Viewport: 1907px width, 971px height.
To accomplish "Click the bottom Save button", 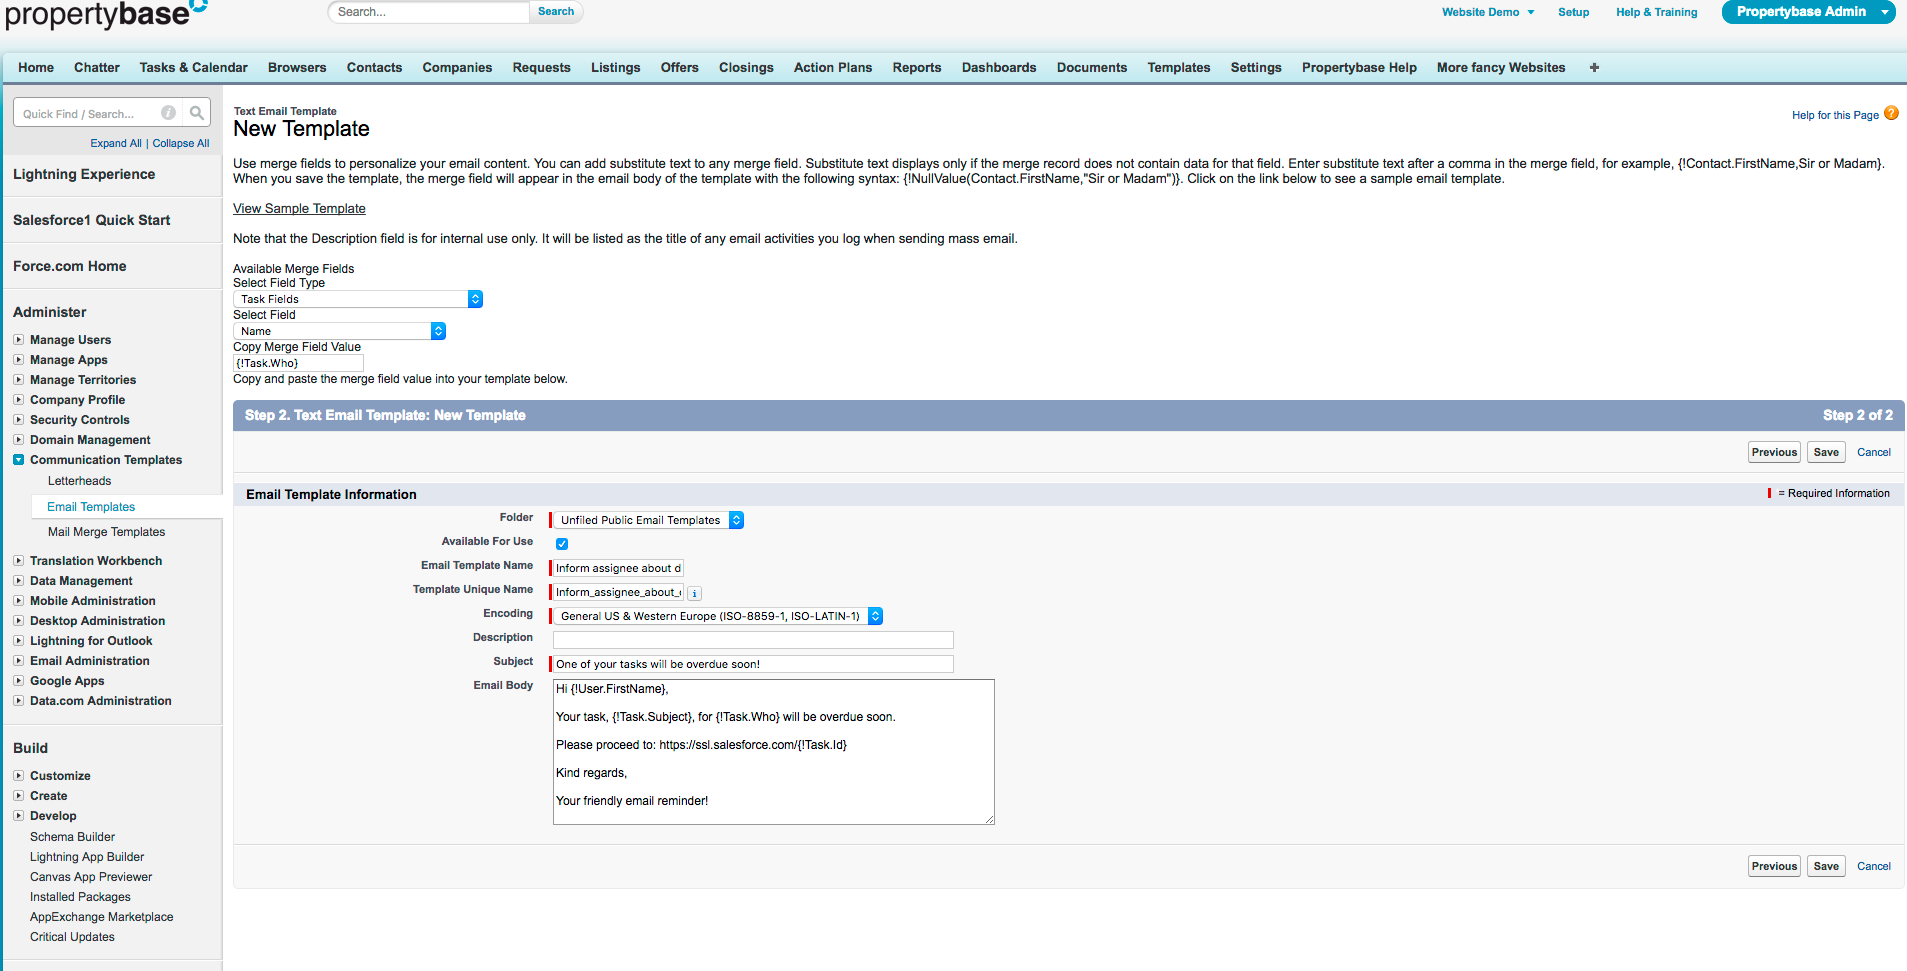I will point(1826,866).
